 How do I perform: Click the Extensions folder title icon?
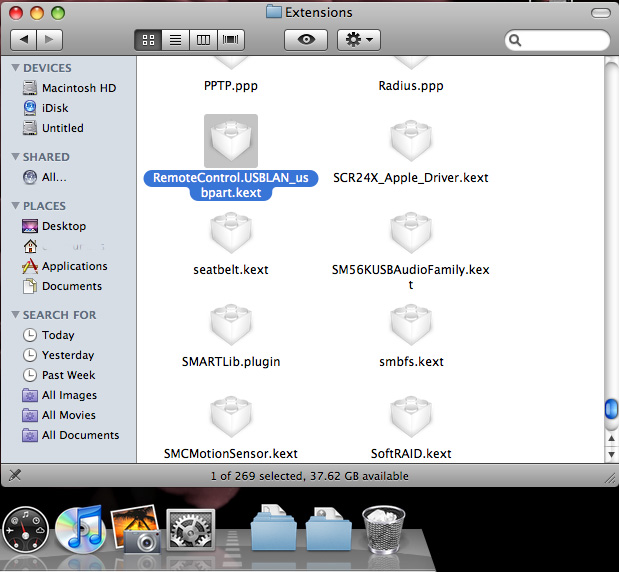tap(274, 11)
